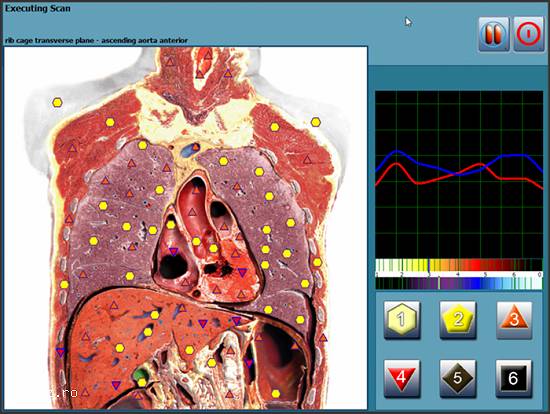
Task: Select the dark diamond level 5 button
Action: click(x=458, y=378)
